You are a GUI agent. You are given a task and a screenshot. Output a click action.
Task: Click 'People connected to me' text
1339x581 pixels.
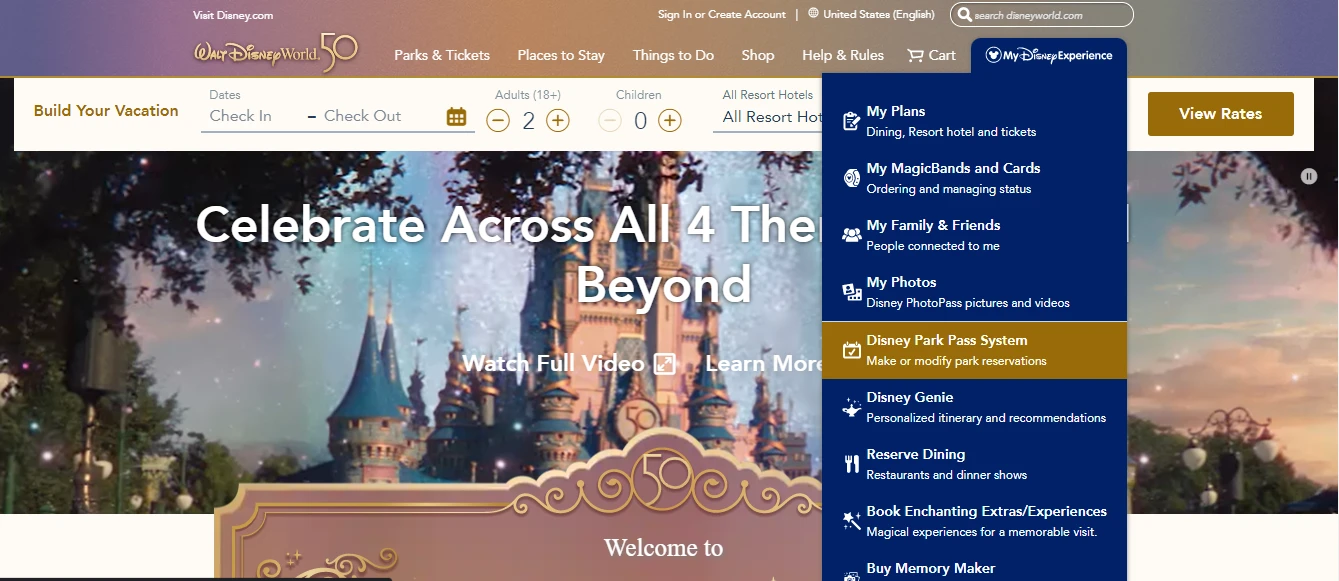tap(933, 246)
